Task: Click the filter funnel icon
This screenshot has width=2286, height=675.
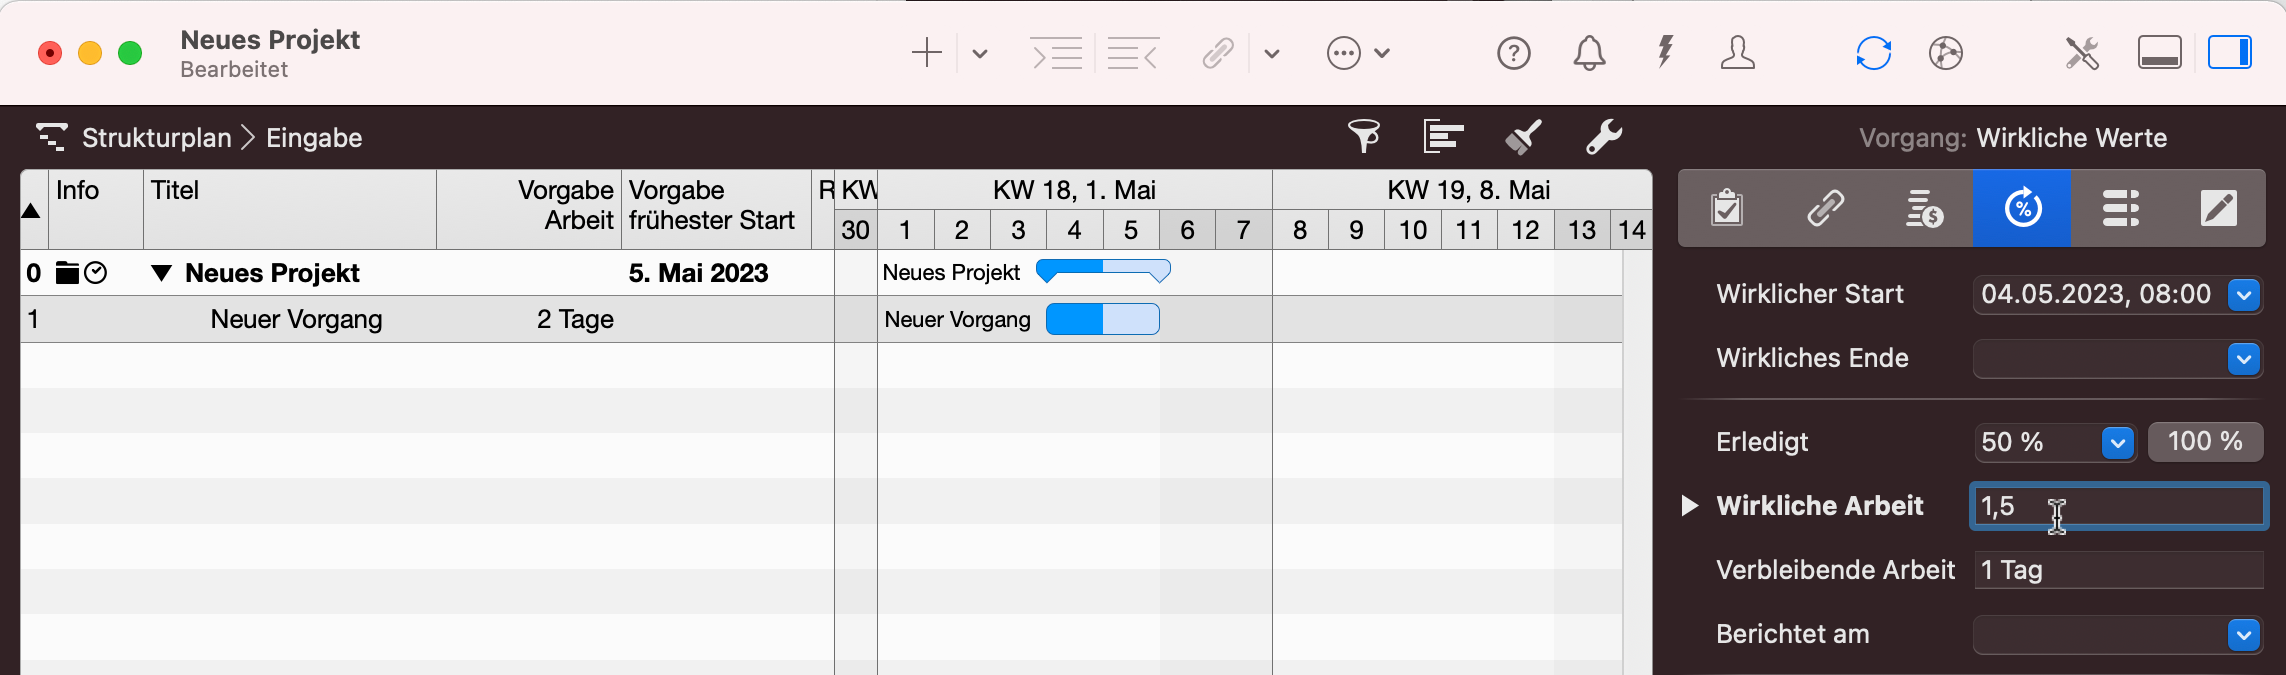Action: (1364, 136)
